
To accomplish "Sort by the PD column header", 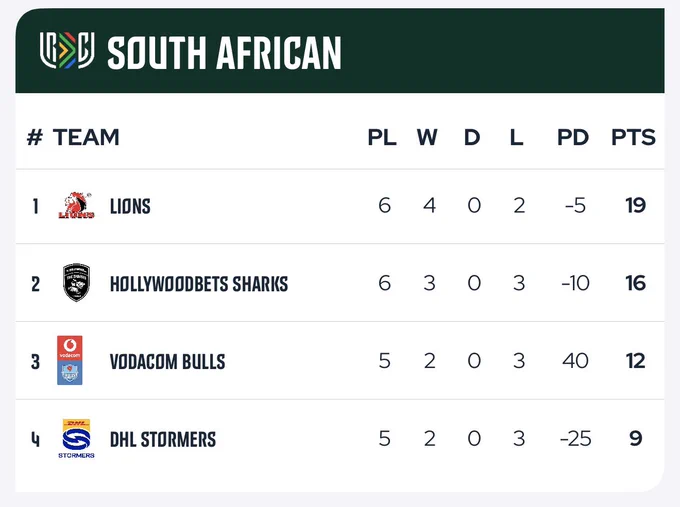I will 573,137.
